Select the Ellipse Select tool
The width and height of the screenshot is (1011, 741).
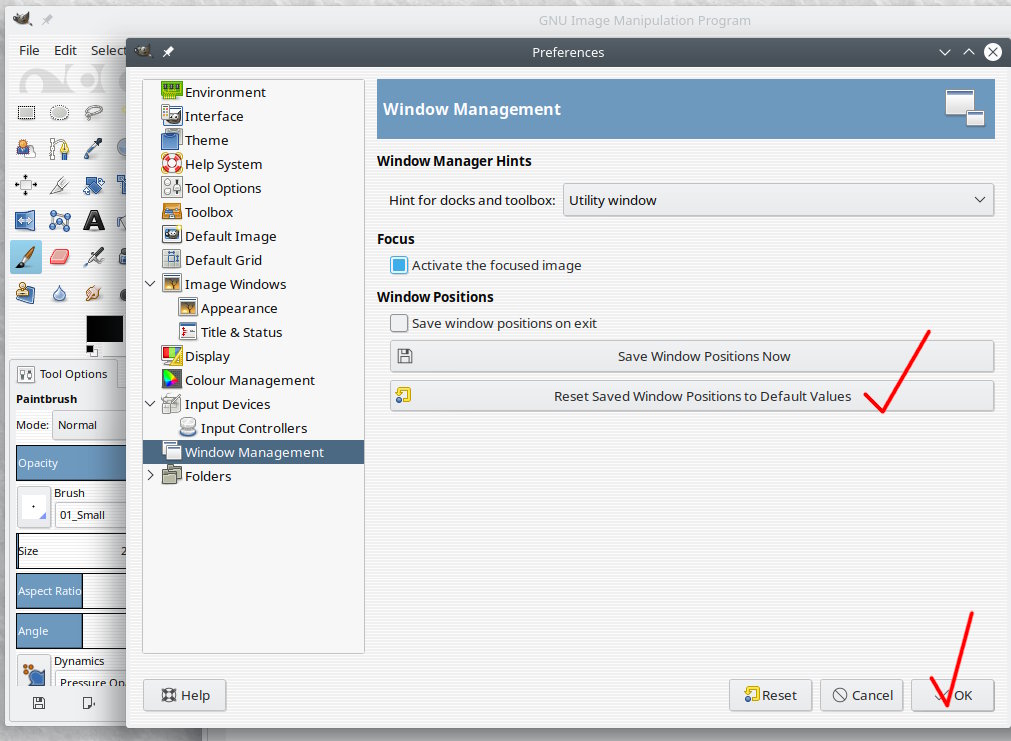(59, 113)
